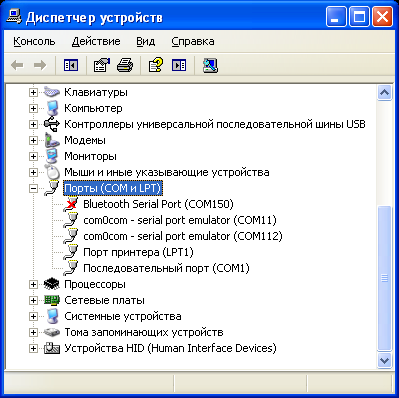The width and height of the screenshot is (399, 398).
Task: Open the Действие menu
Action: click(96, 41)
